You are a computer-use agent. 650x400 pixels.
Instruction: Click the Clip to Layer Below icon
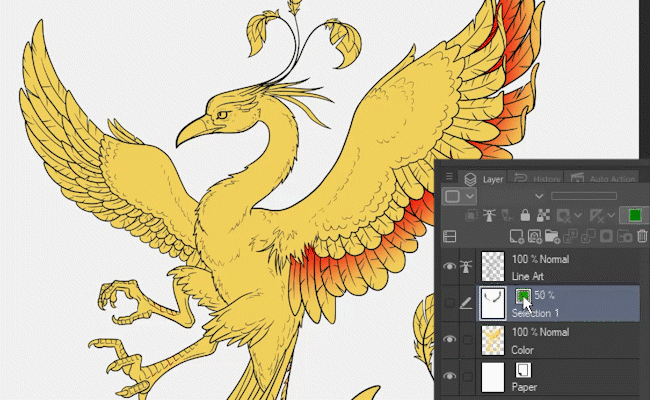click(471, 215)
